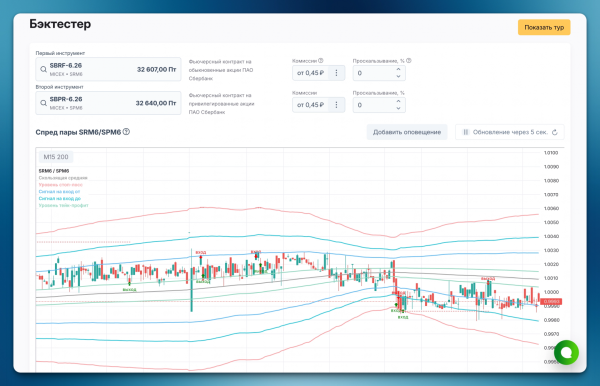Increase the first instrument slippage with the up arrow
600x386 pixels.
click(x=398, y=70)
